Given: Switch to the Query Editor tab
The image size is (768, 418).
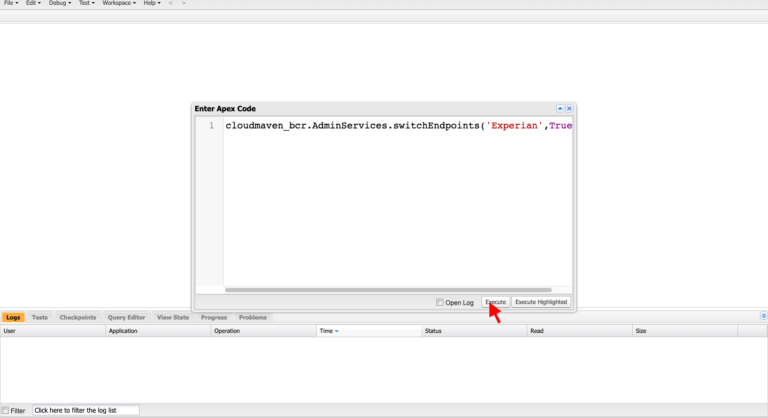Looking at the screenshot, I should point(126,318).
